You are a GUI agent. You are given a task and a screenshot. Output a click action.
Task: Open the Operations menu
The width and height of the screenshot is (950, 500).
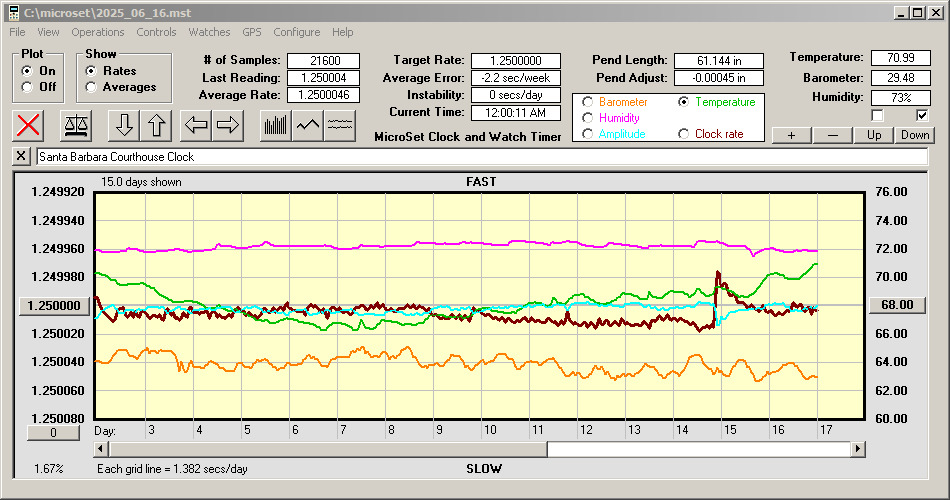[x=98, y=32]
